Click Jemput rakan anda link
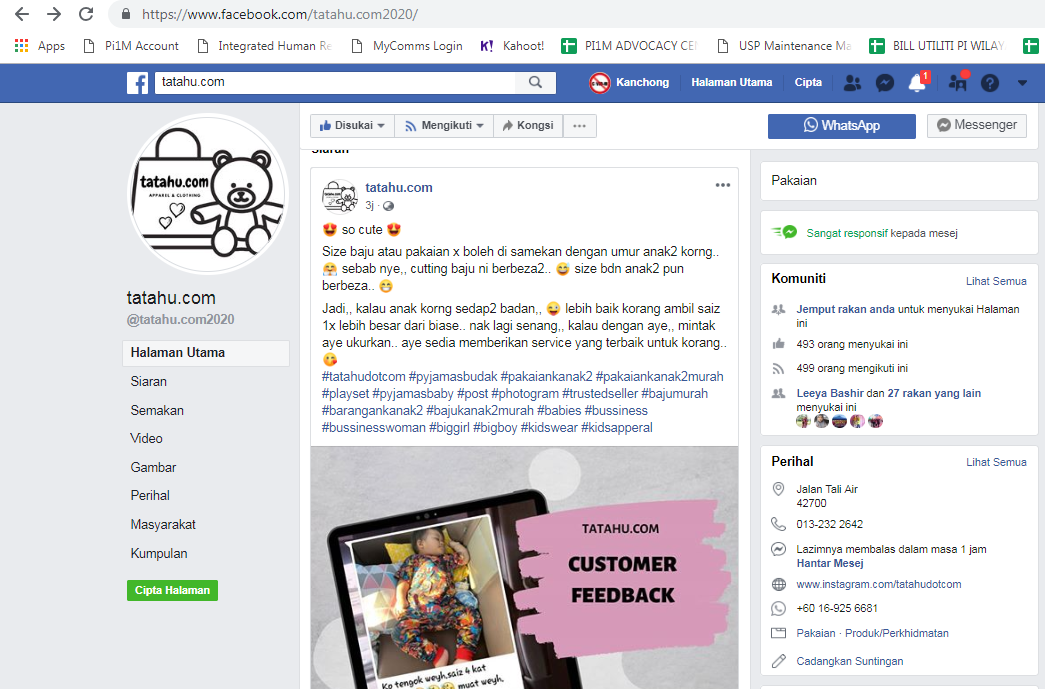Image resolution: width=1045 pixels, height=689 pixels. tap(846, 309)
